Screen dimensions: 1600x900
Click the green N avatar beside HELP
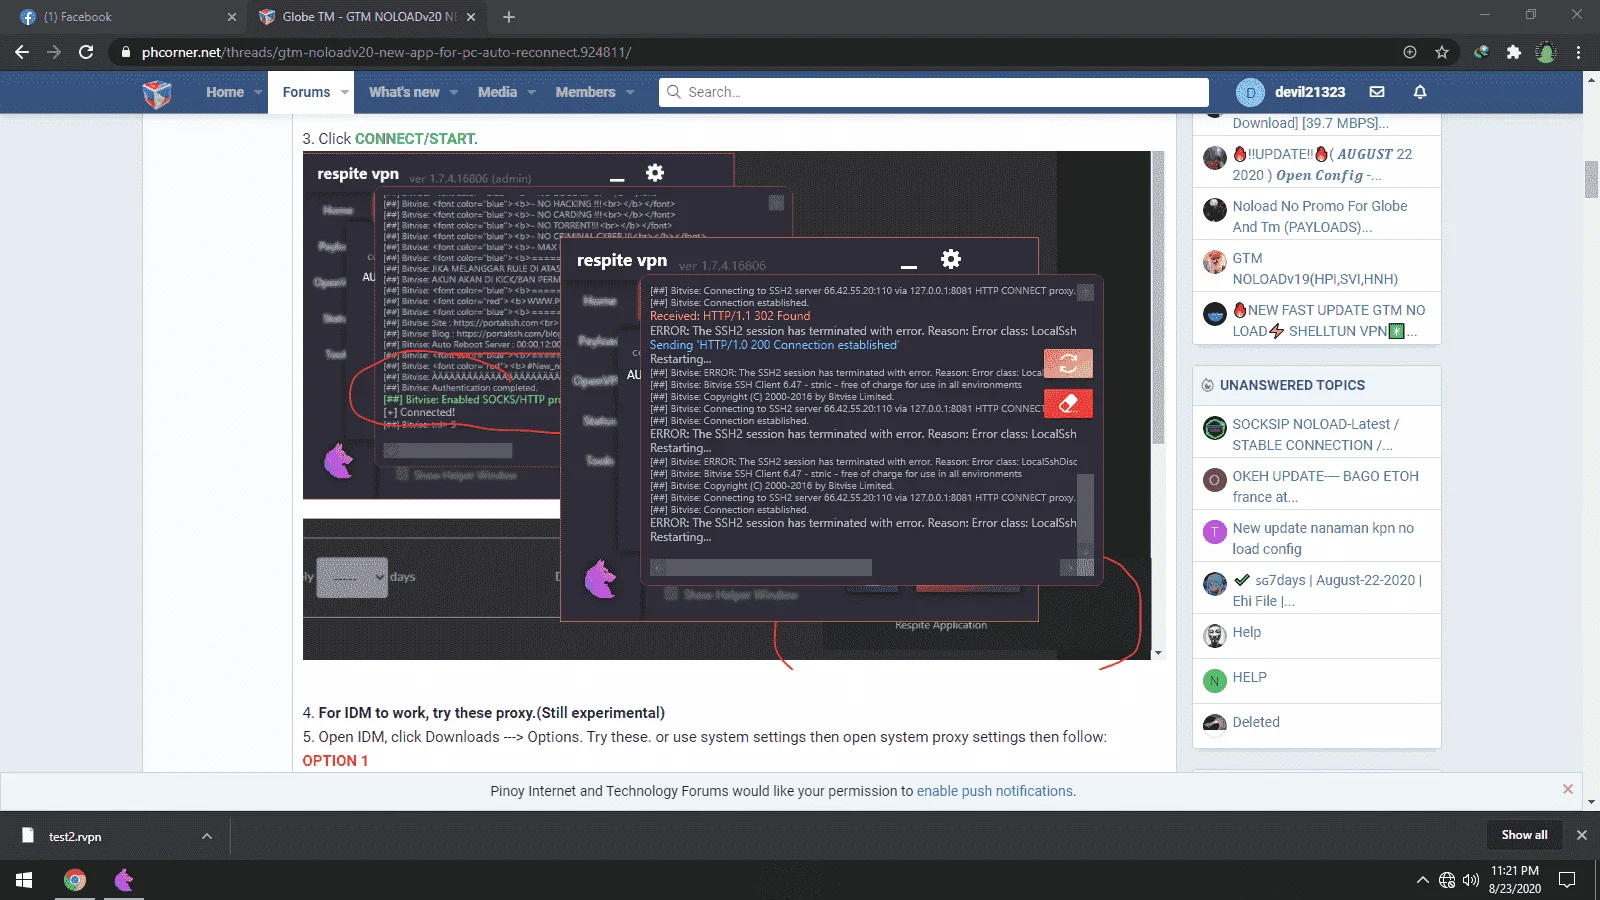(x=1214, y=681)
